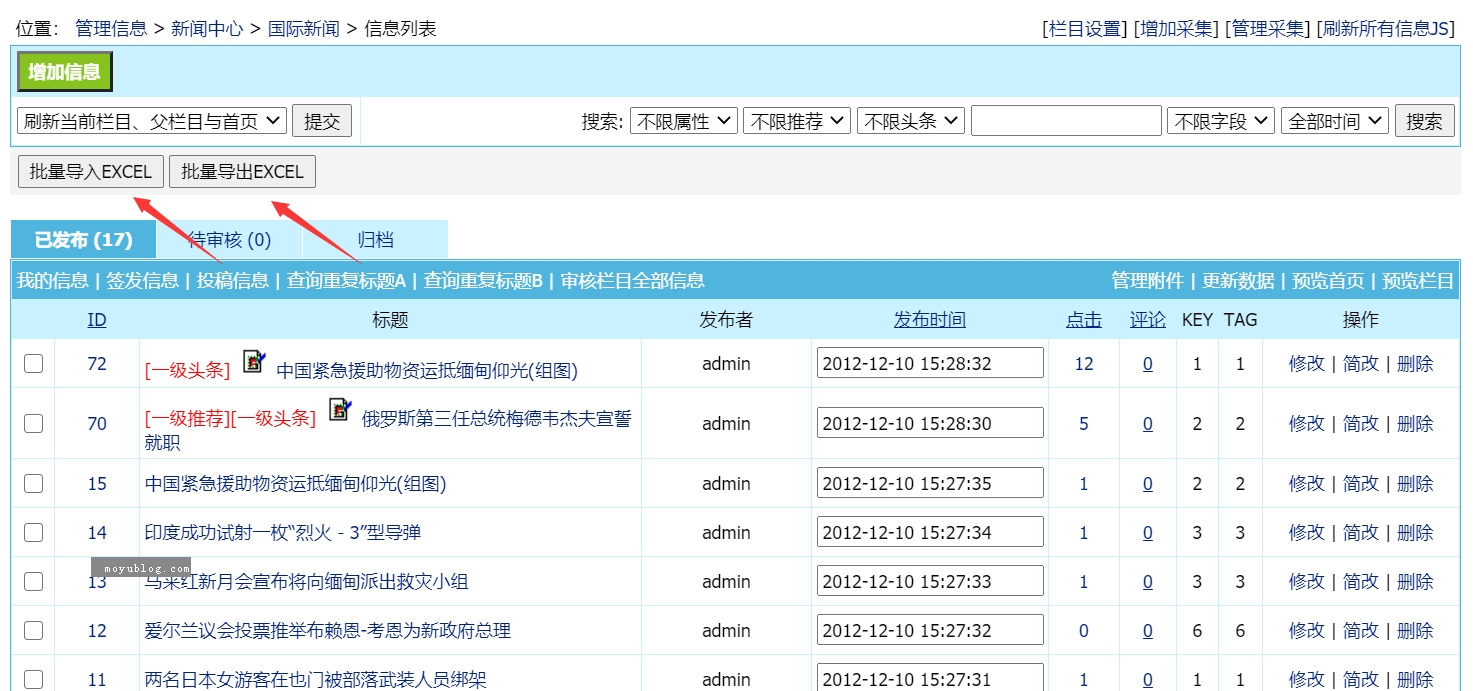Open the 不限推荐 dropdown
This screenshot has width=1473, height=691.
tap(797, 121)
